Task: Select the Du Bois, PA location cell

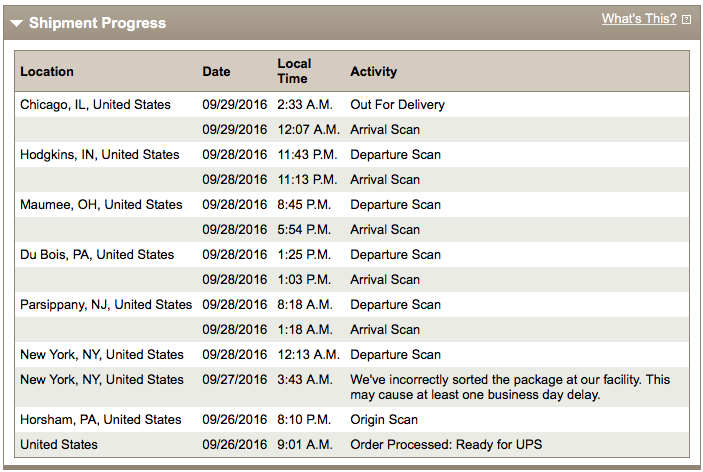Action: pos(97,255)
